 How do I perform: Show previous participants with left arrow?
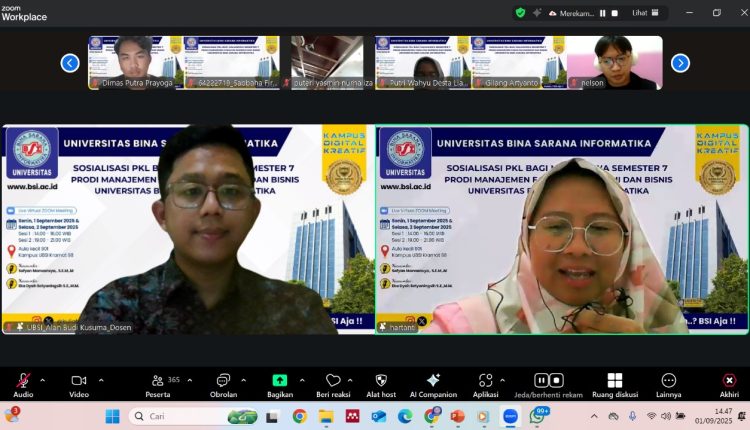tap(70, 63)
